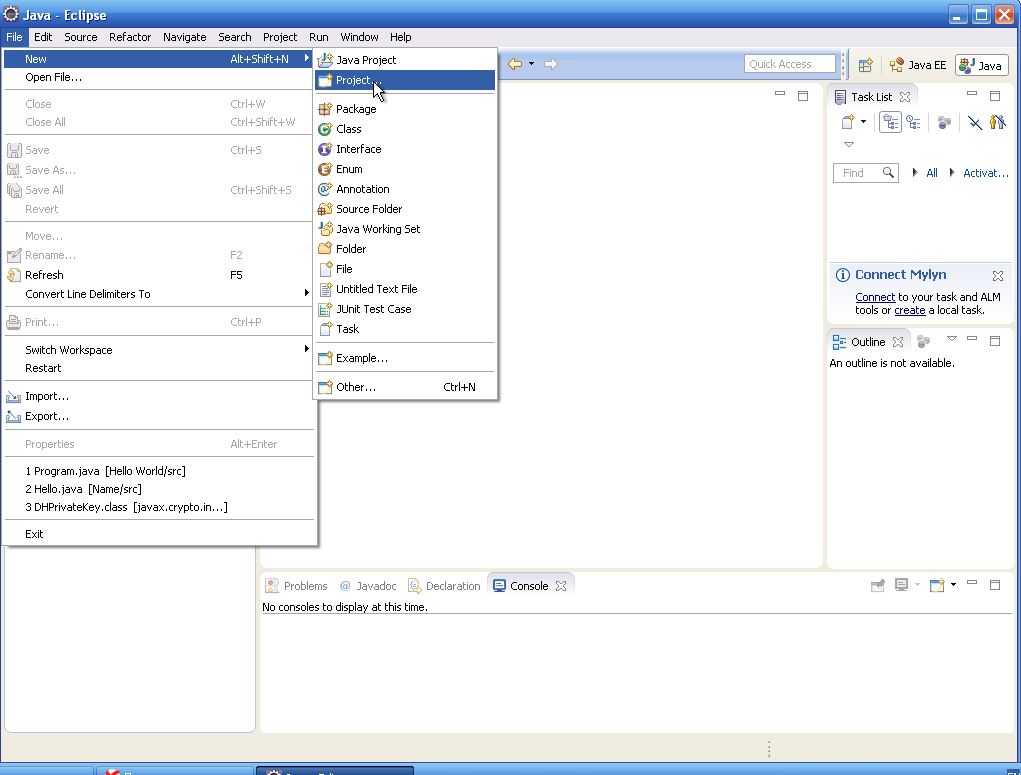Open the Edit menu

pos(43,37)
